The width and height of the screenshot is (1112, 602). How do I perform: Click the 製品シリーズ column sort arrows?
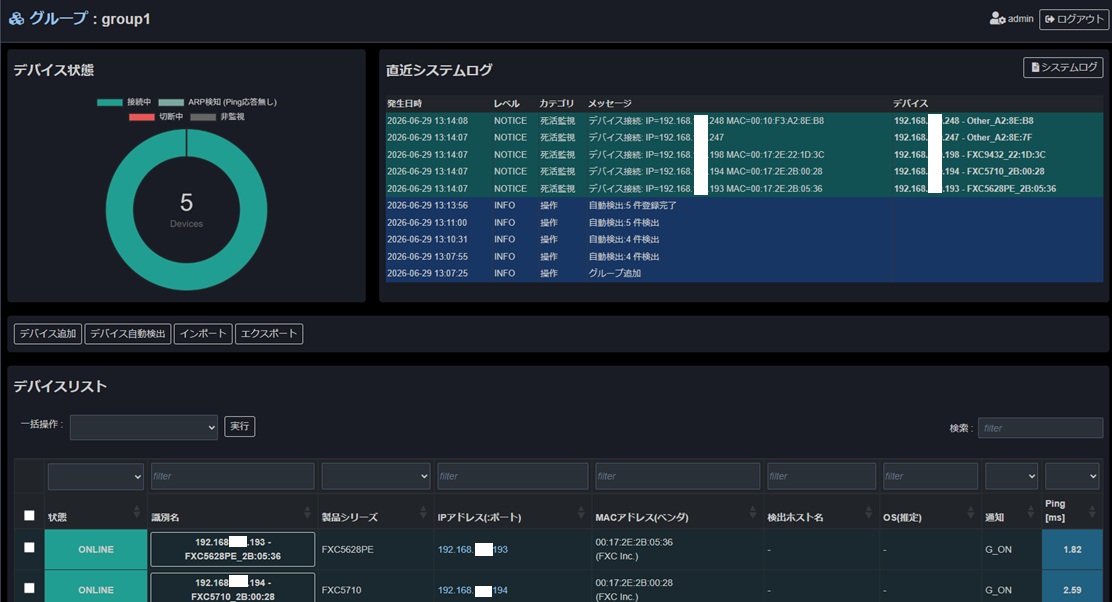click(423, 512)
